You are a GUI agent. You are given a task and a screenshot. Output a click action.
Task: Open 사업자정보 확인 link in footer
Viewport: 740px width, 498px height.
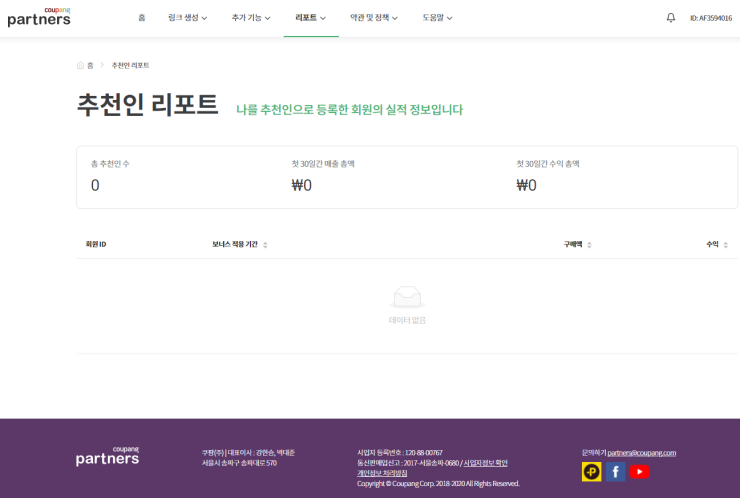pos(485,463)
